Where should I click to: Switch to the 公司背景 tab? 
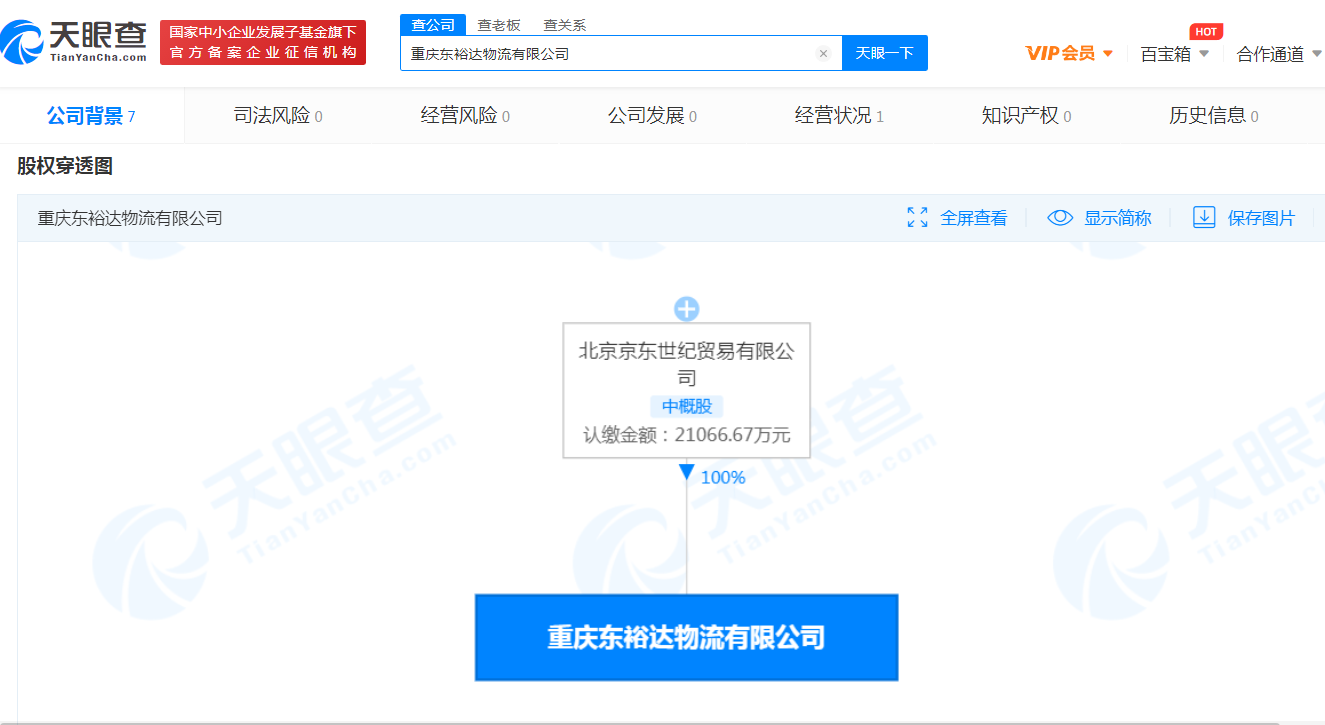pyautogui.click(x=92, y=116)
